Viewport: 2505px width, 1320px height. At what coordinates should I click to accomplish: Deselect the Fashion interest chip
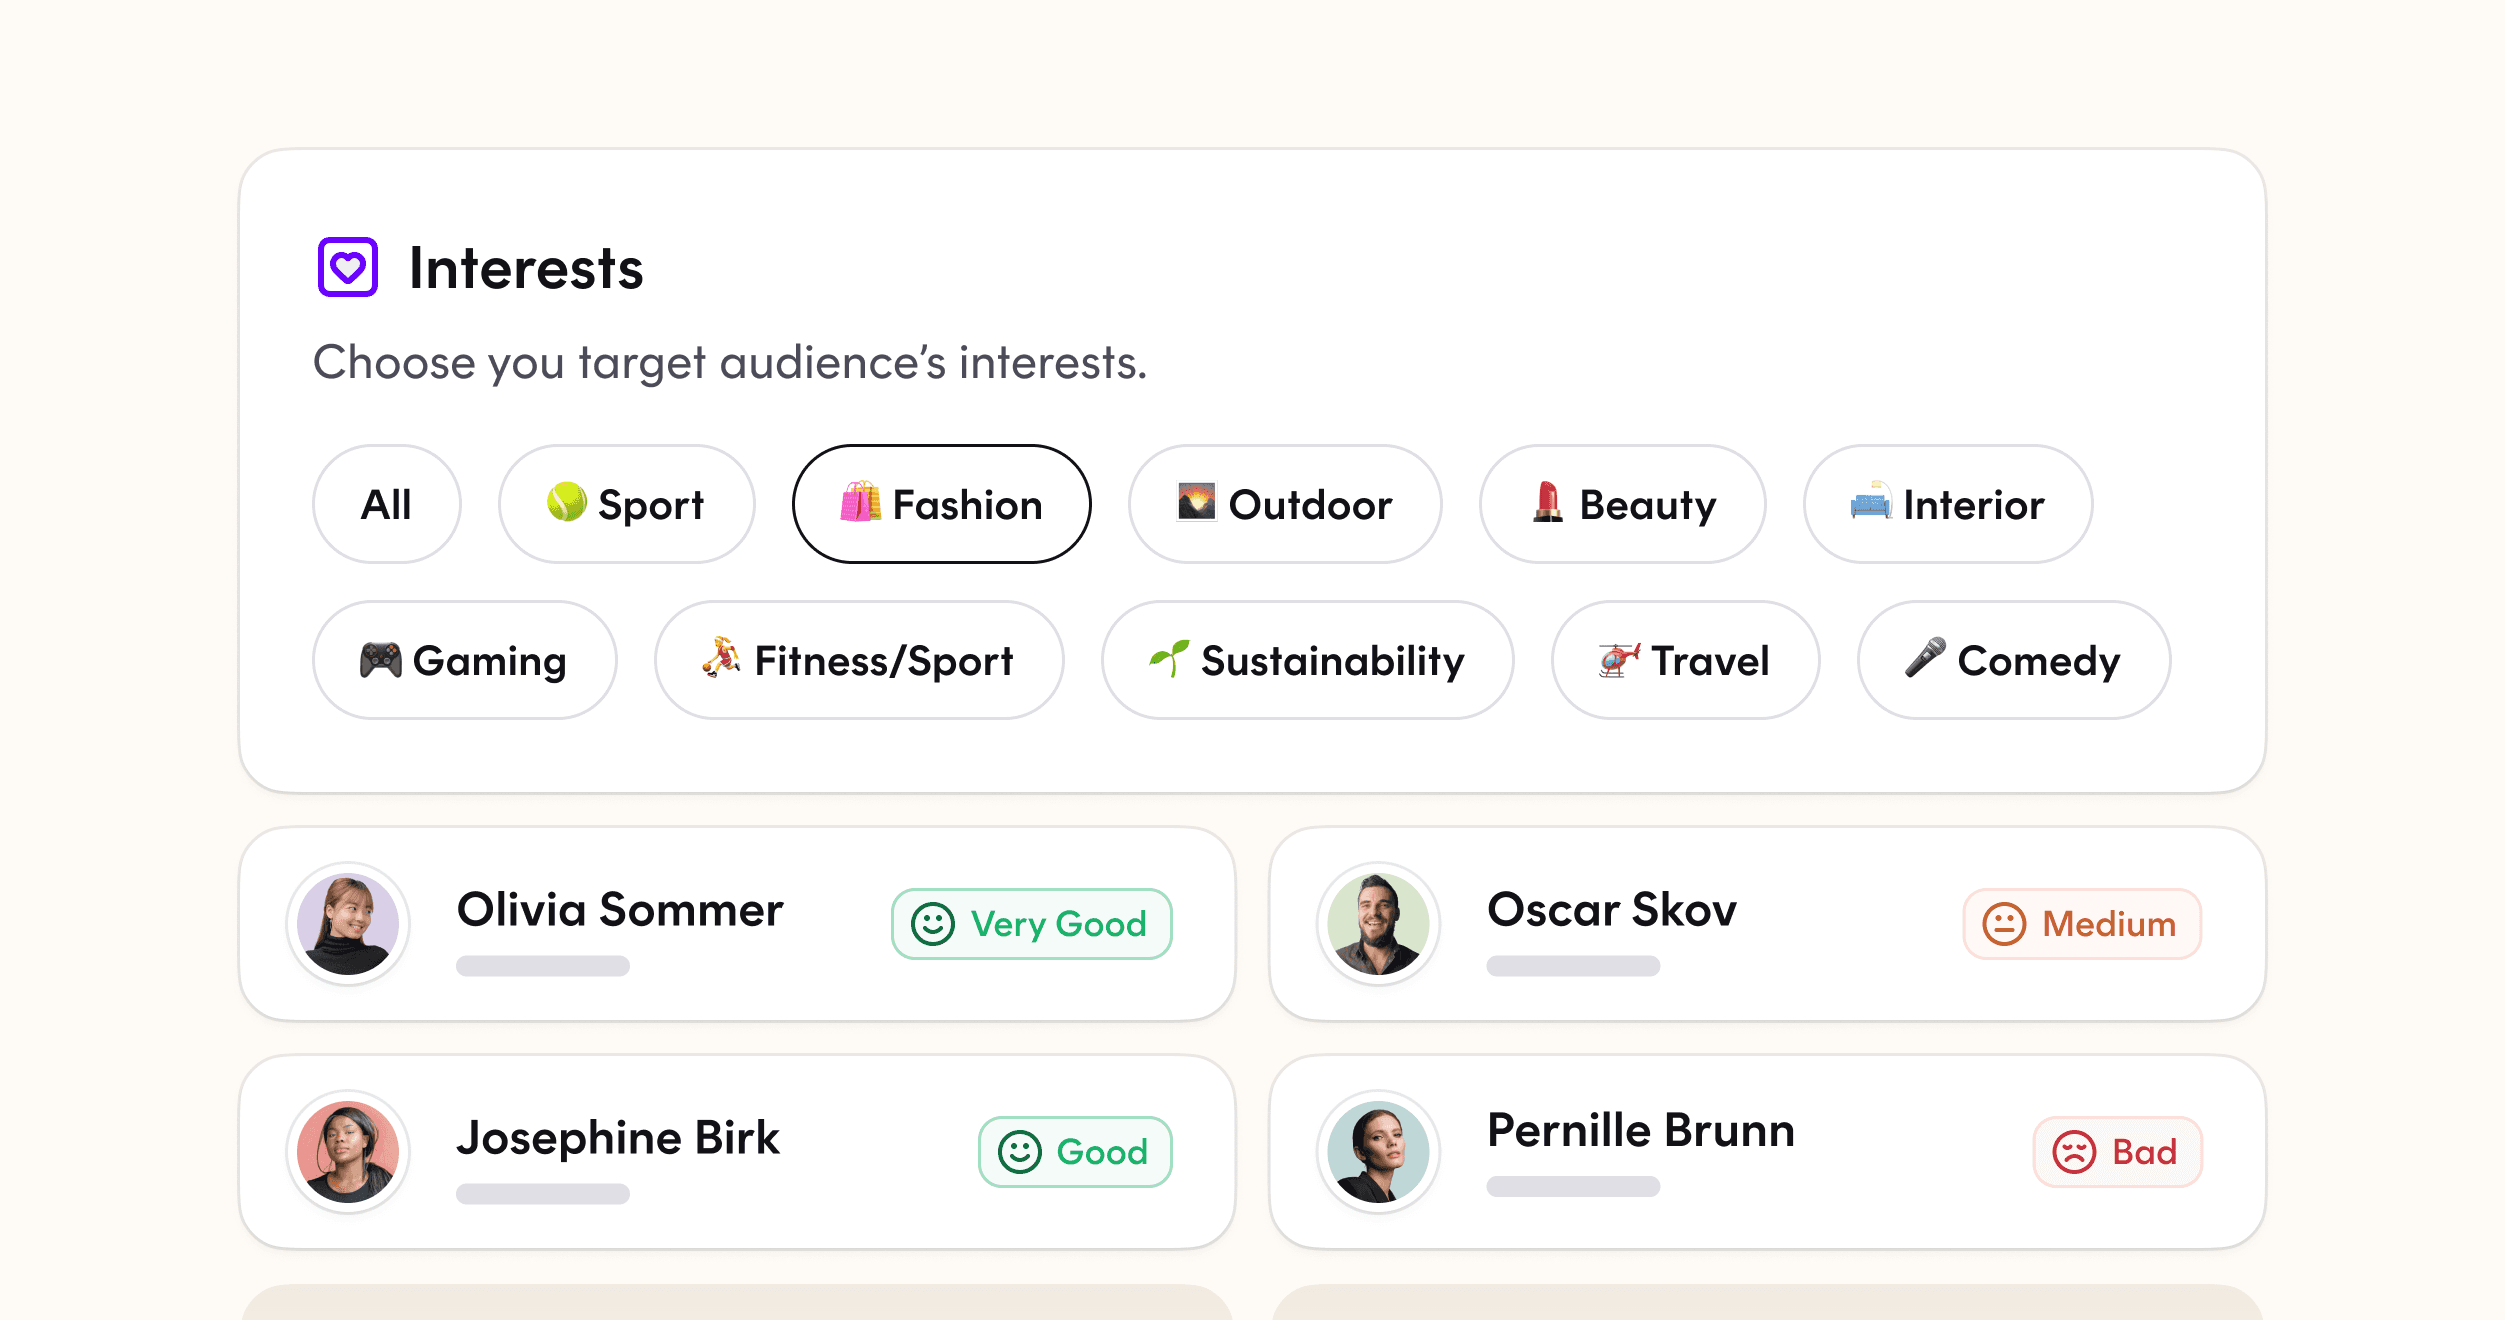pos(940,504)
